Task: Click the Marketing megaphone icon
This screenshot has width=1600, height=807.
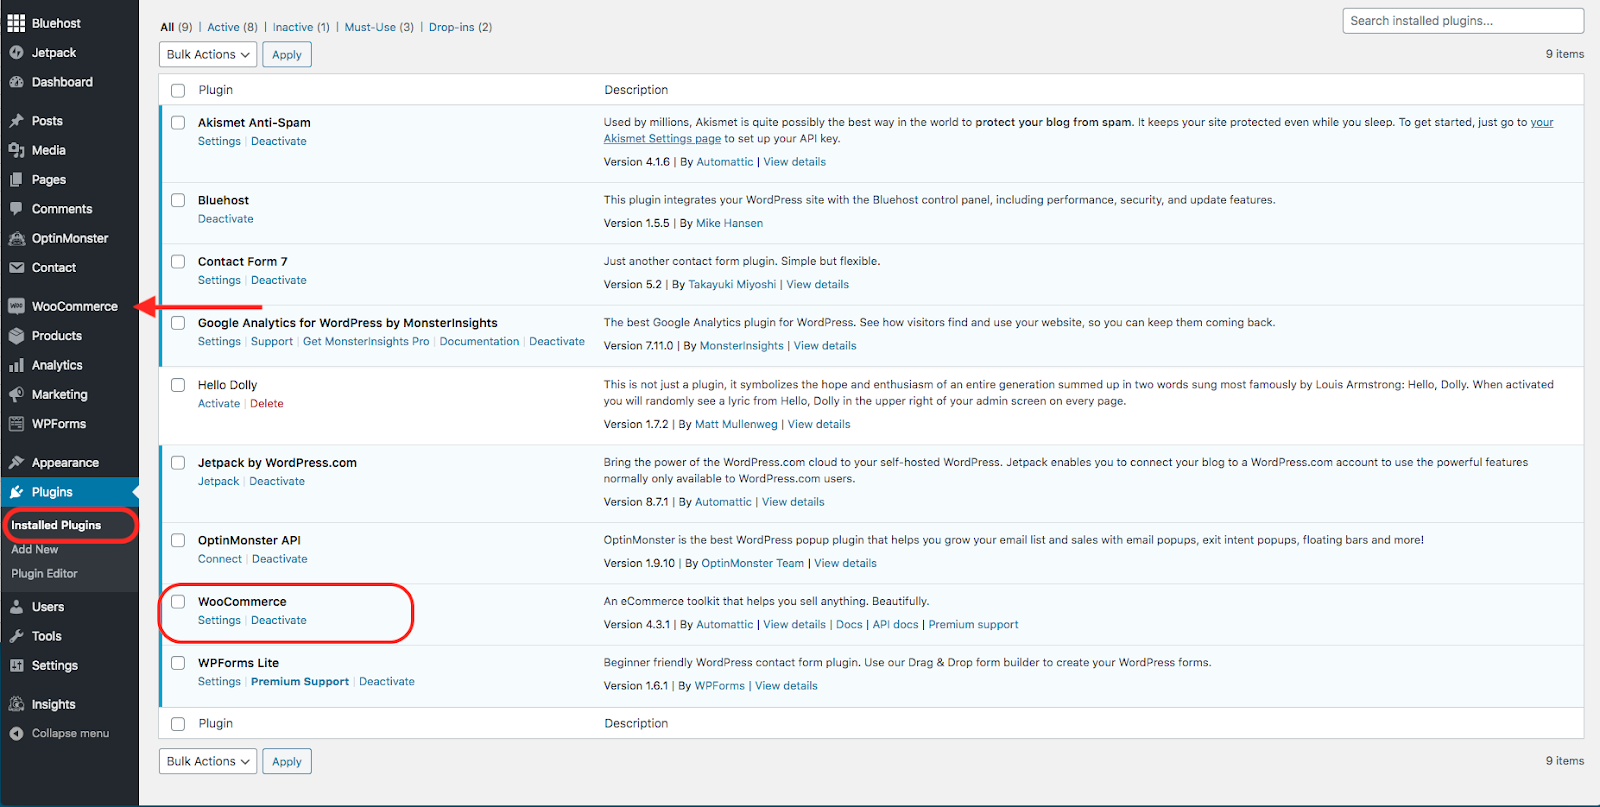Action: (x=16, y=395)
